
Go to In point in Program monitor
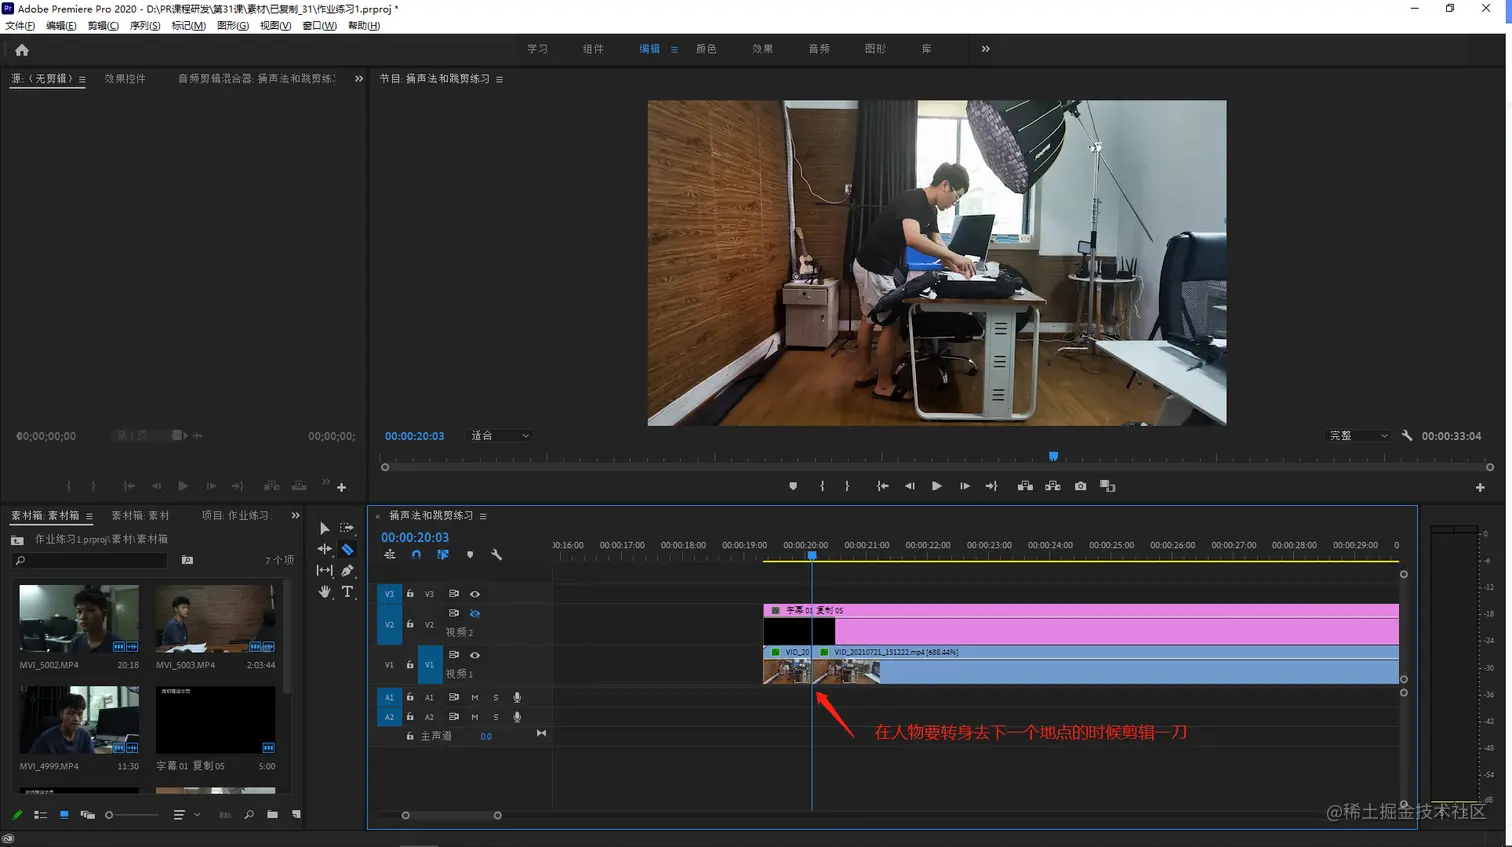click(882, 486)
